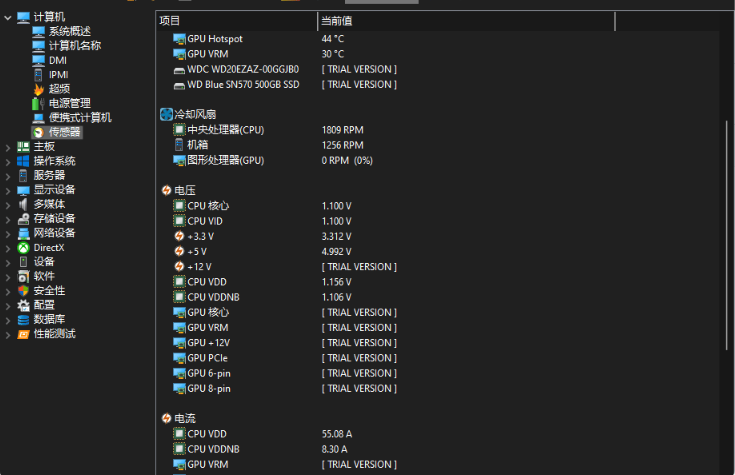
Task: Expand the 配置 tree node
Action: coord(8,306)
